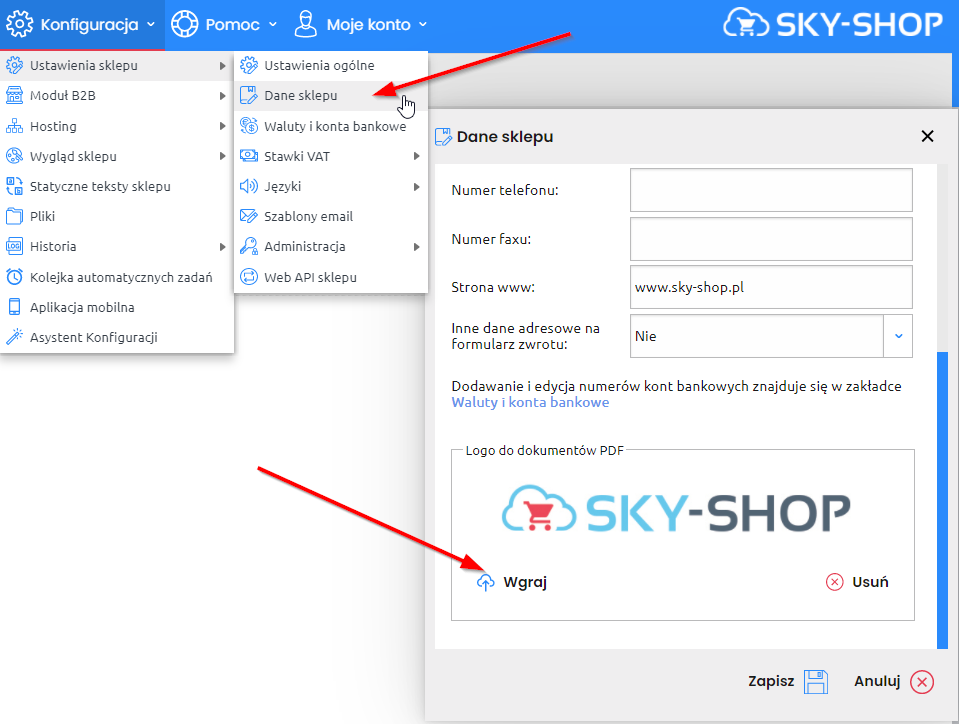Click the red circle icon beside Usuń
This screenshot has width=959, height=724.
[x=834, y=582]
